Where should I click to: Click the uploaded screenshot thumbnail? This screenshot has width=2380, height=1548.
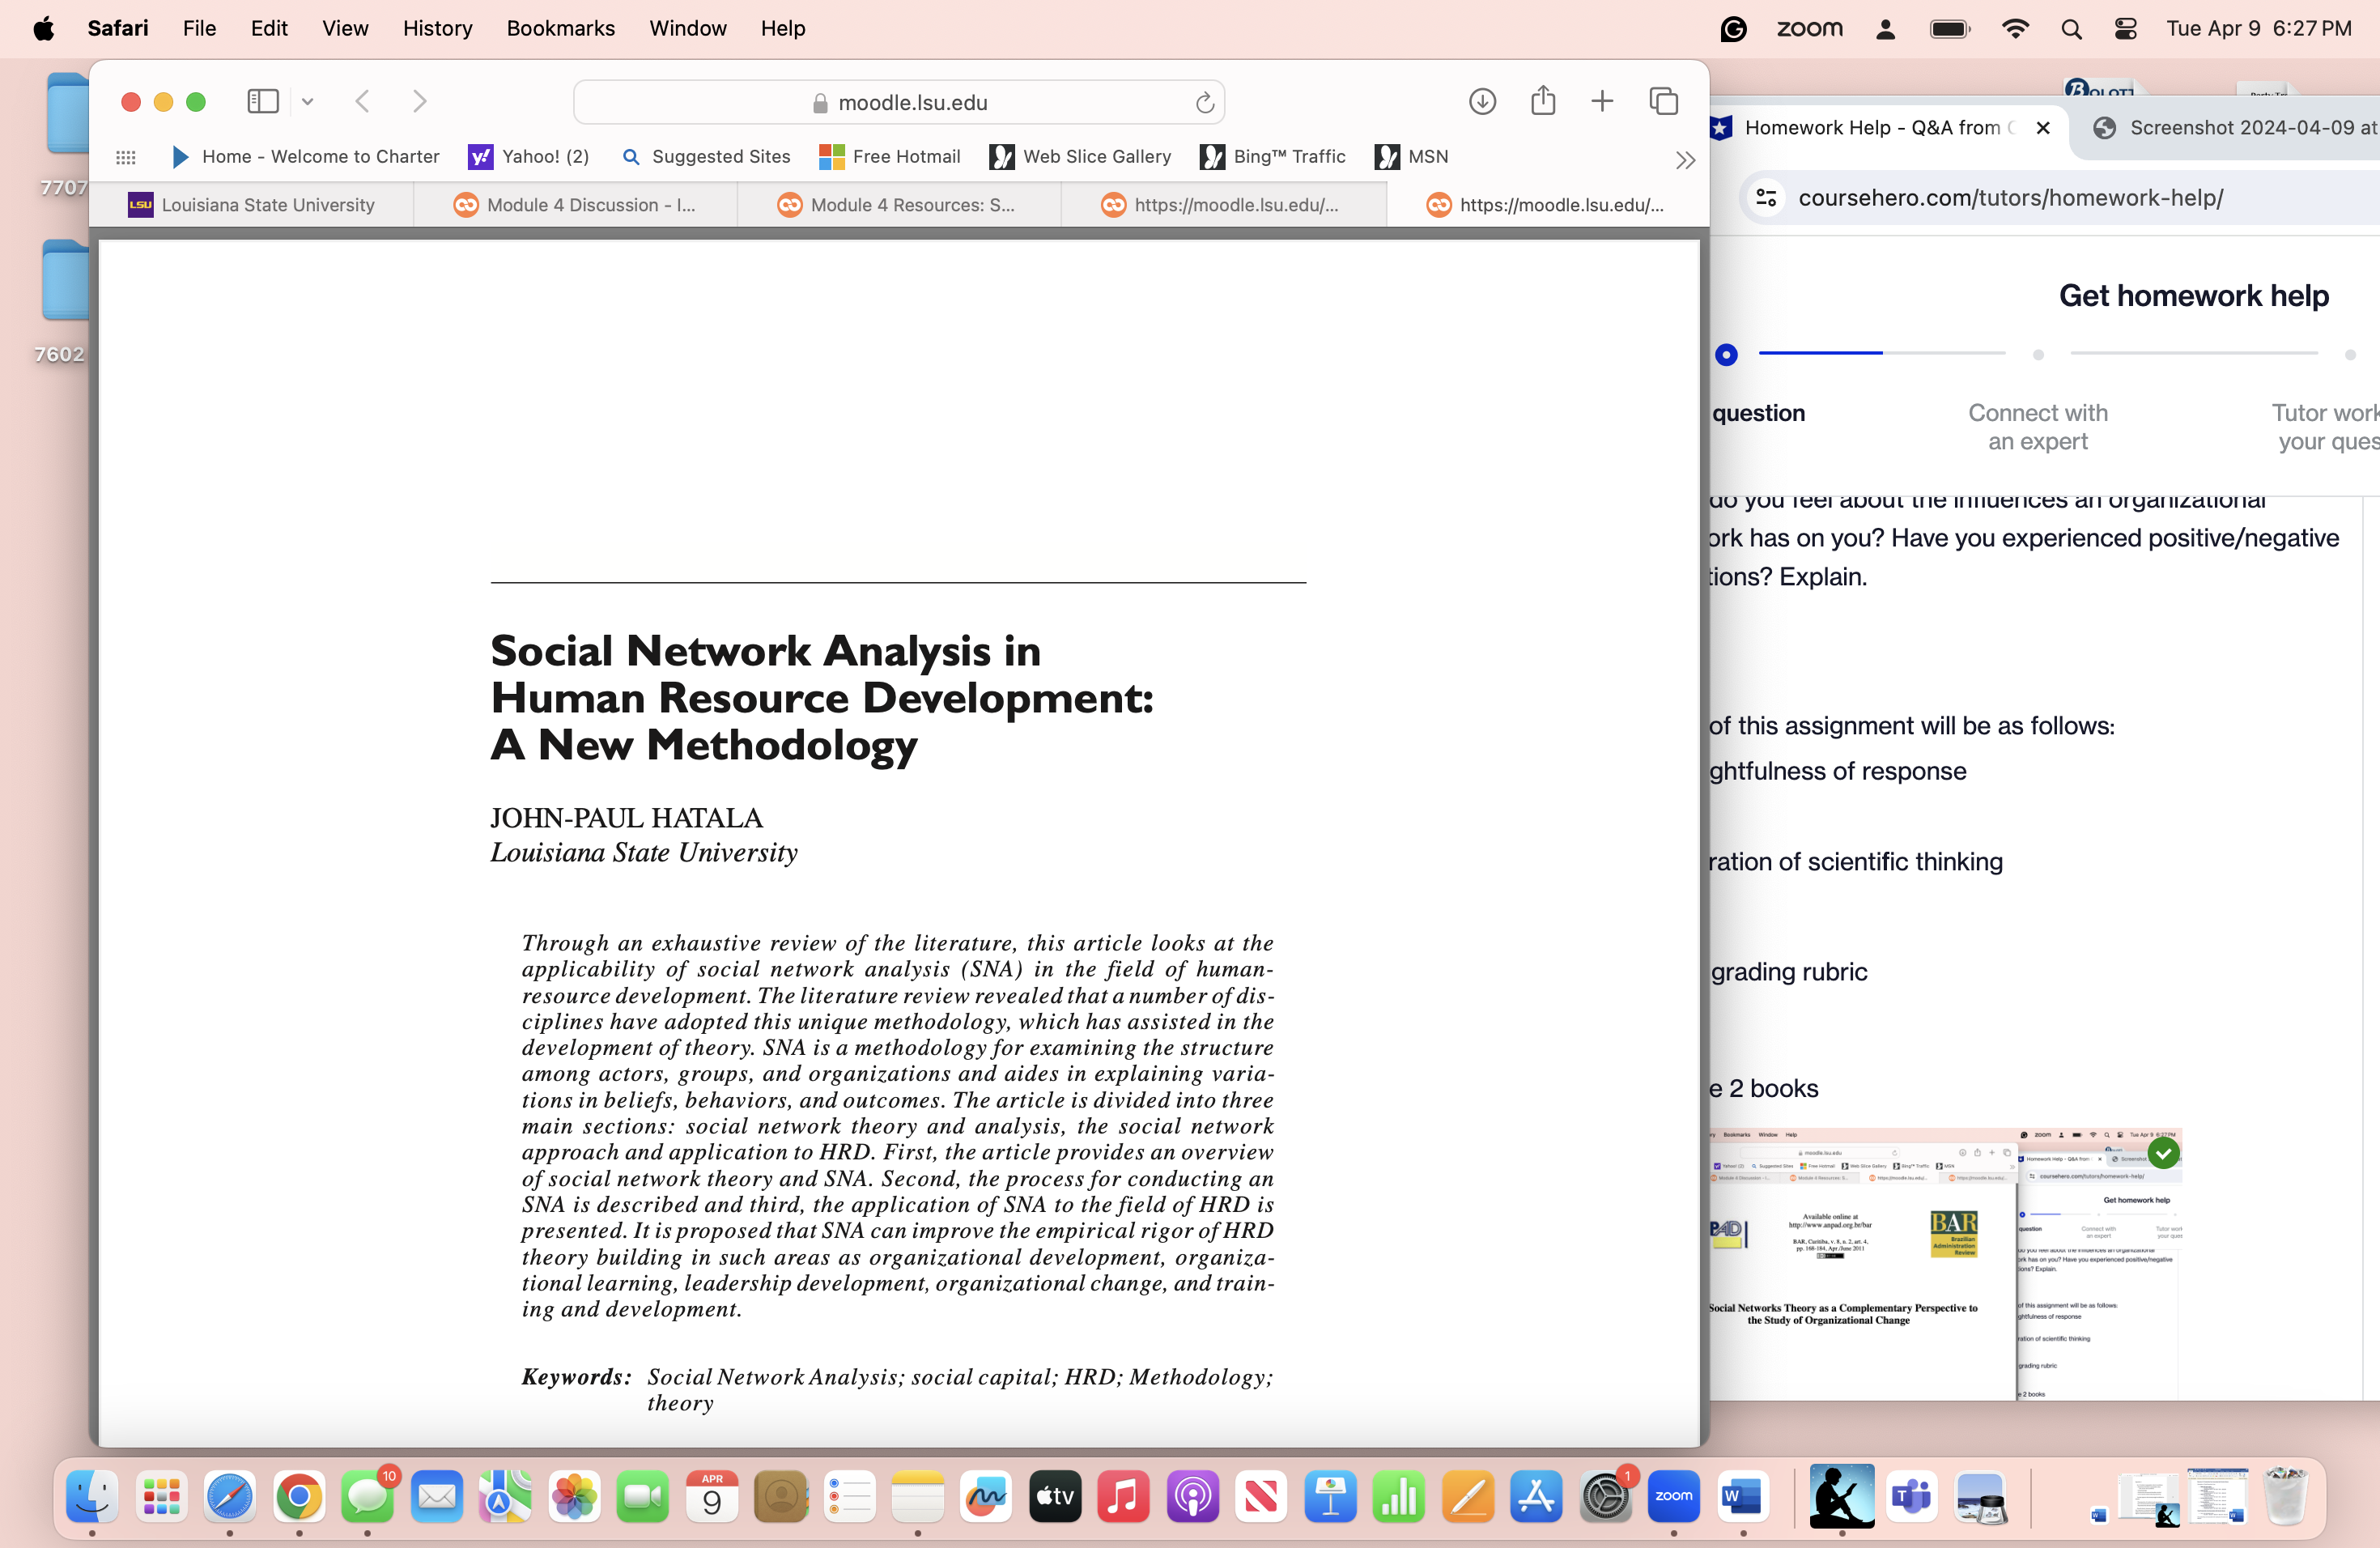[x=1945, y=1263]
